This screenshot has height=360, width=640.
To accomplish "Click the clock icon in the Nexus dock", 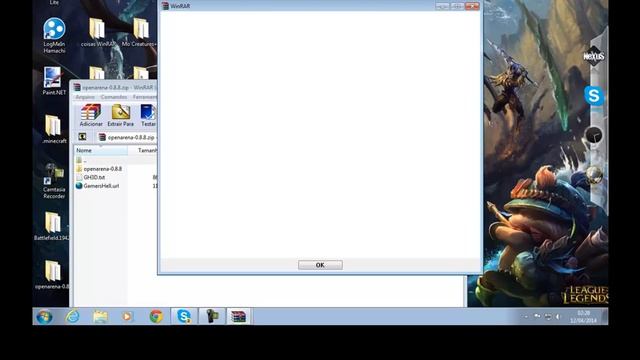I will [x=593, y=135].
